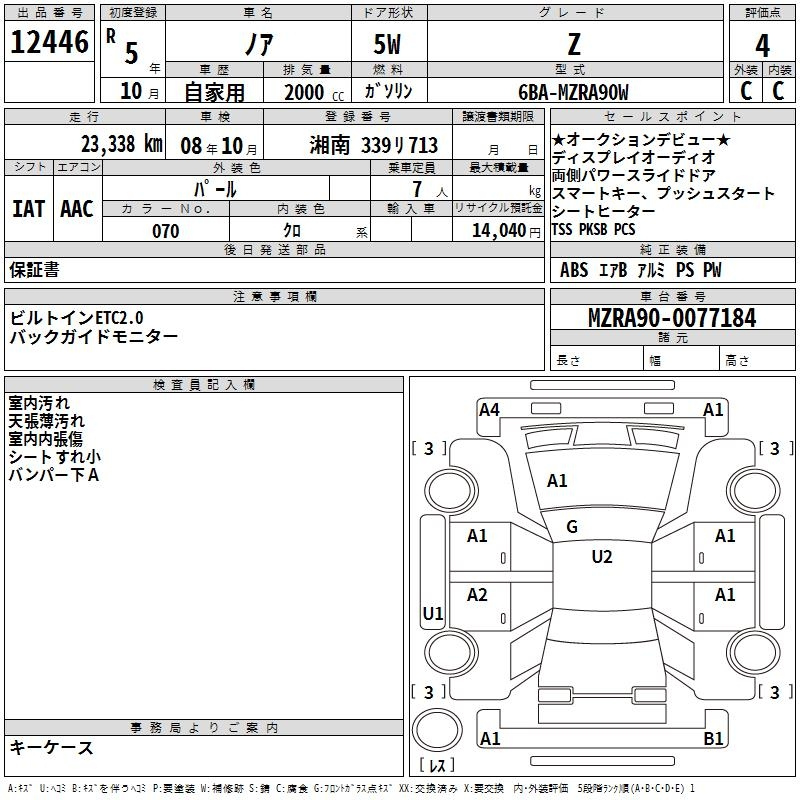Select the 保証書 entry
Viewport: 800px width, 800px height.
[x=34, y=270]
